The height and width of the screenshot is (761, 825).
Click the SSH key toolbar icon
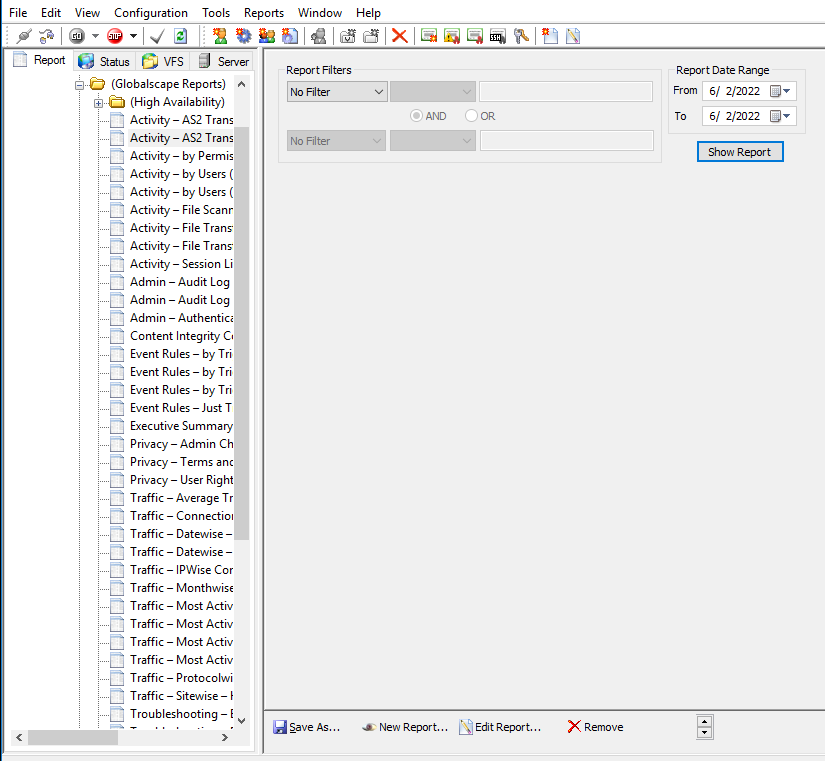coord(497,36)
